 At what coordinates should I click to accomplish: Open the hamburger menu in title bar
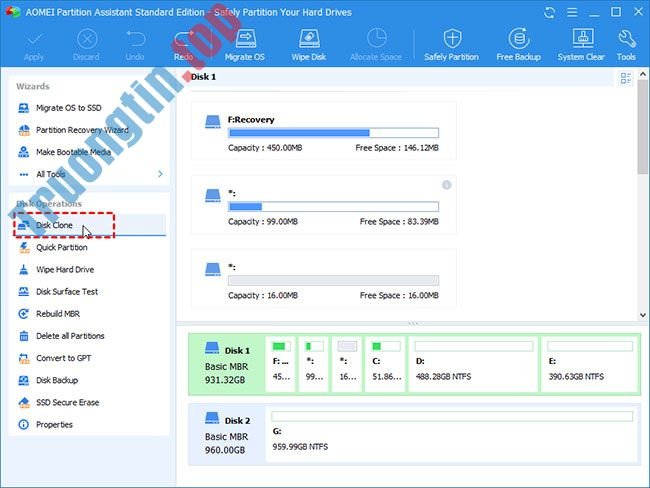[572, 12]
